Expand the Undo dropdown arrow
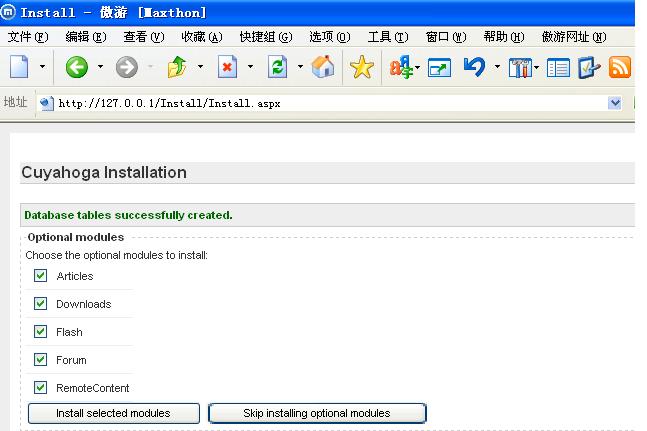Viewport: 647px width, 431px height. coord(498,66)
